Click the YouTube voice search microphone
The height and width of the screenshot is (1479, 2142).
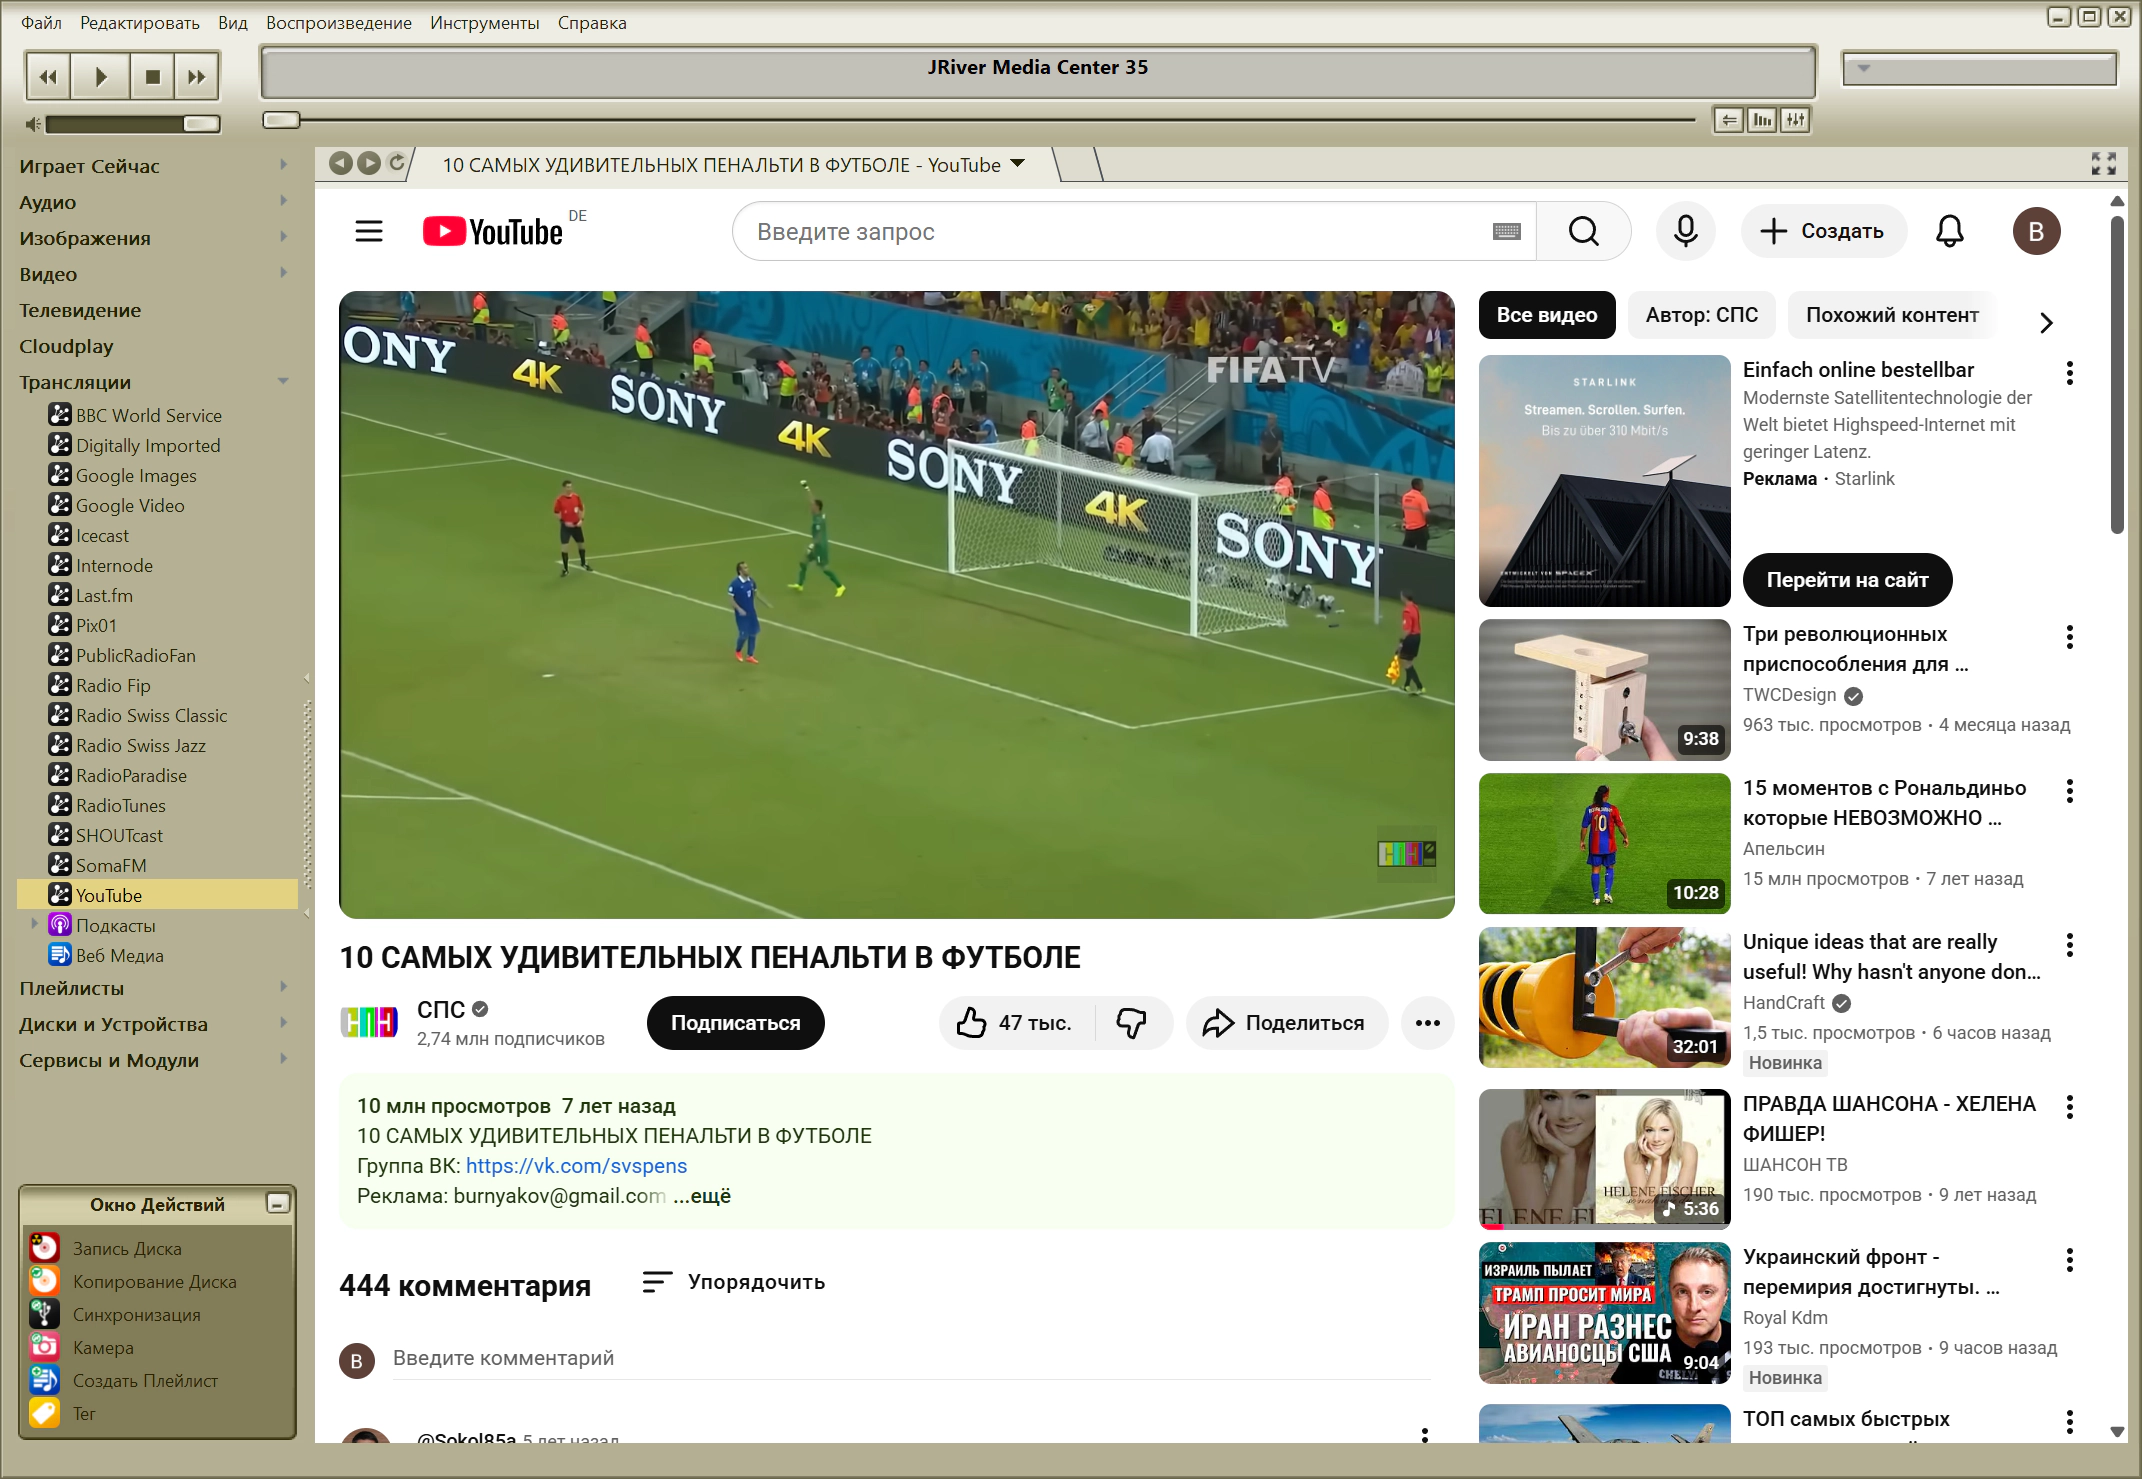[x=1686, y=231]
